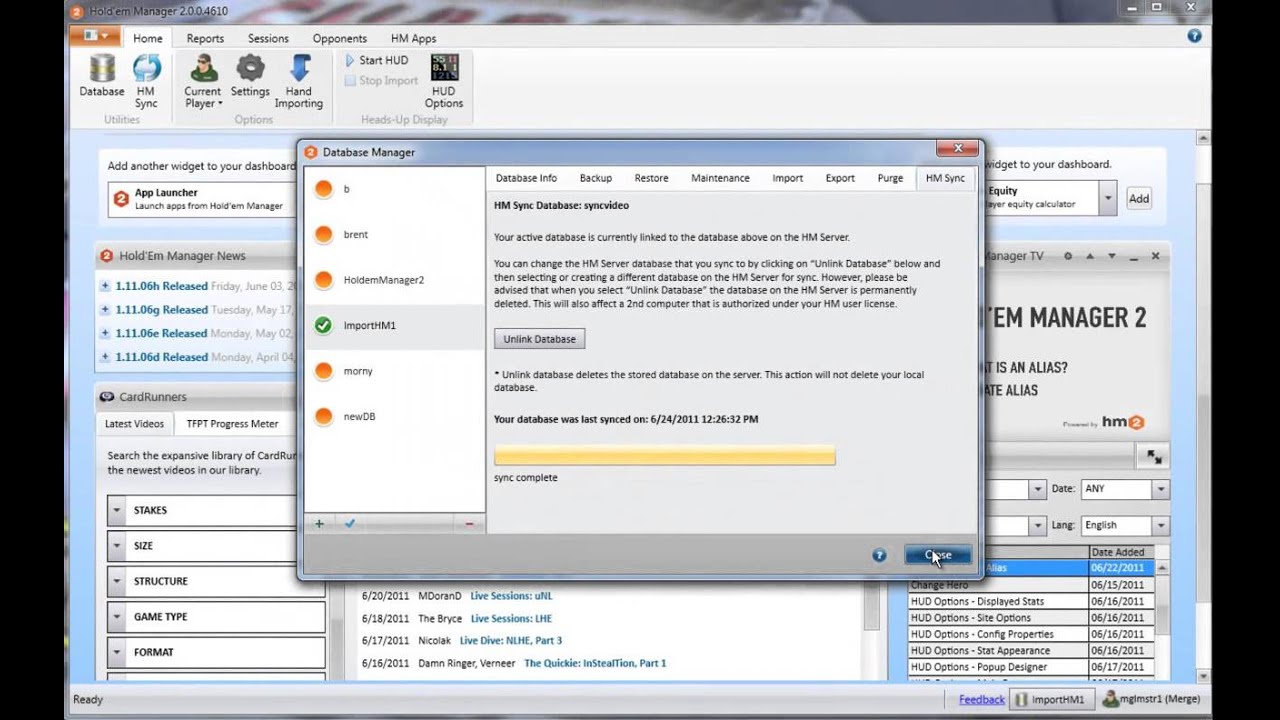Click the yellow sync progress bar

[x=664, y=455]
